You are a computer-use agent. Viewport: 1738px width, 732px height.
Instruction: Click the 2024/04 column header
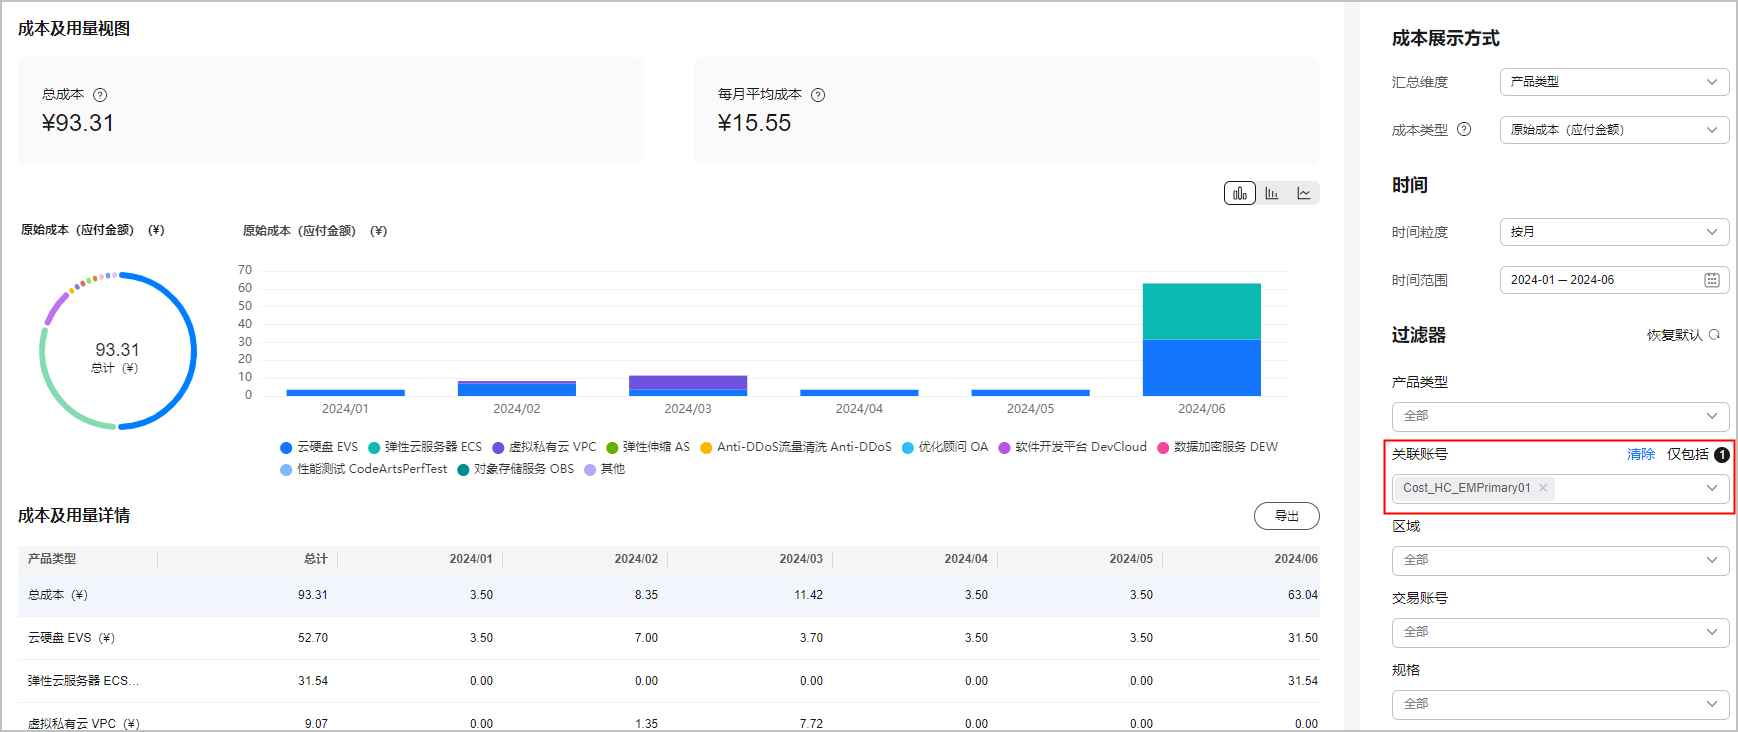(966, 559)
